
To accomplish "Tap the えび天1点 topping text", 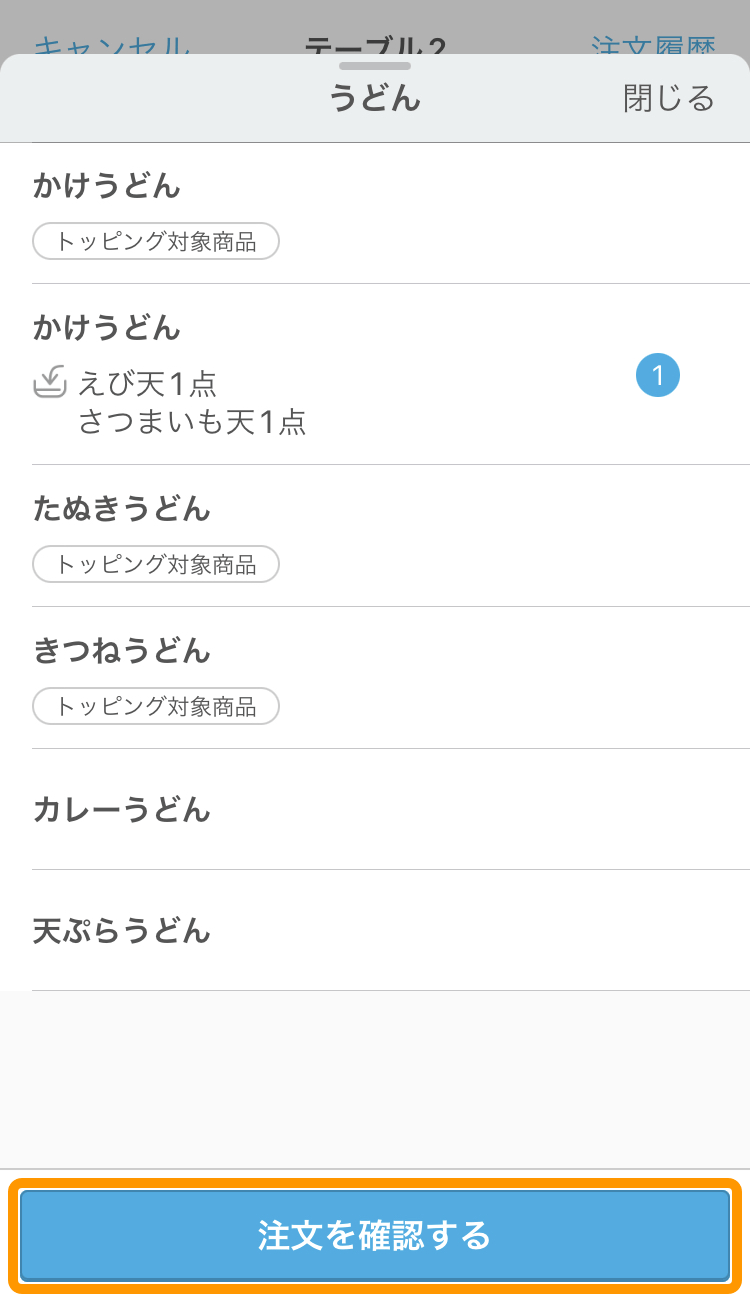I will [x=148, y=383].
